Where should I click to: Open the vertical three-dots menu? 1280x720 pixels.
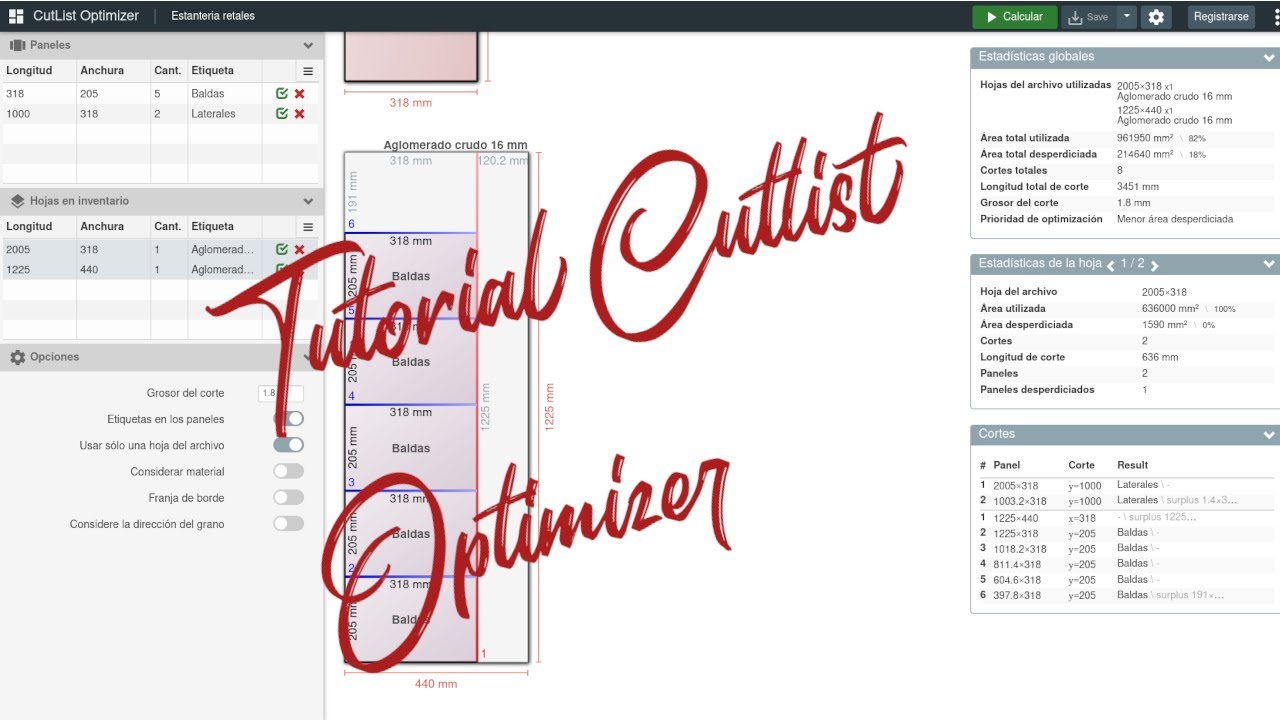pyautogui.click(x=1275, y=16)
